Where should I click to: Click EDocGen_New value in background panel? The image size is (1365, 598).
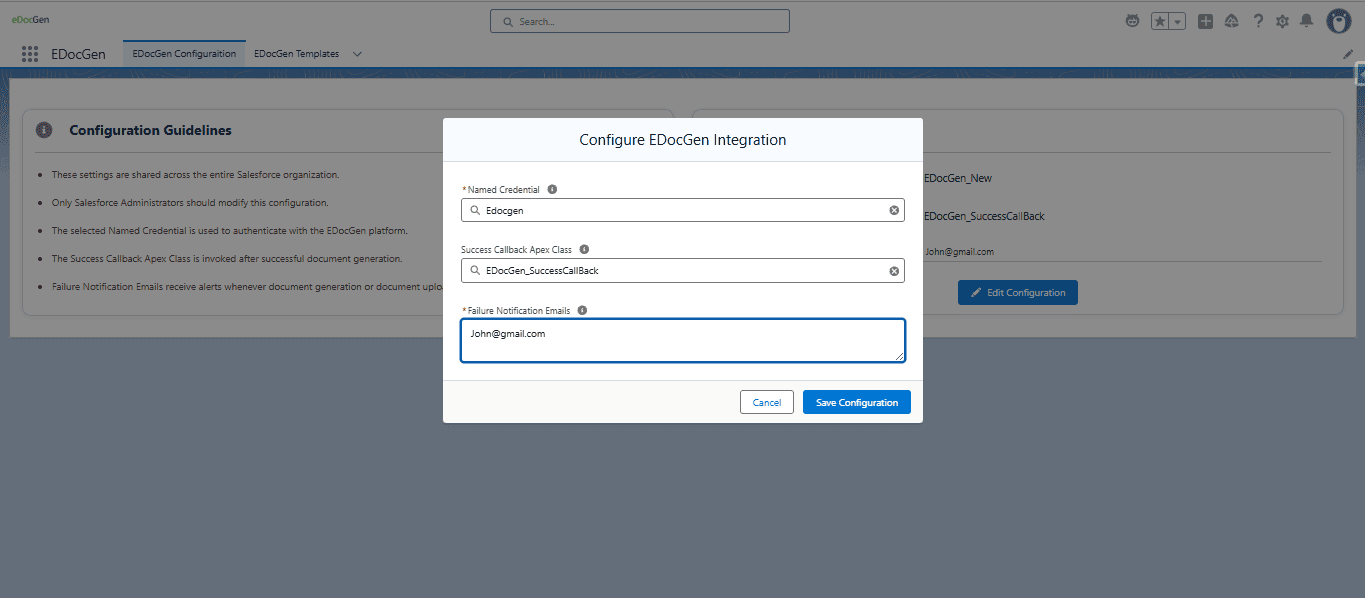[958, 178]
